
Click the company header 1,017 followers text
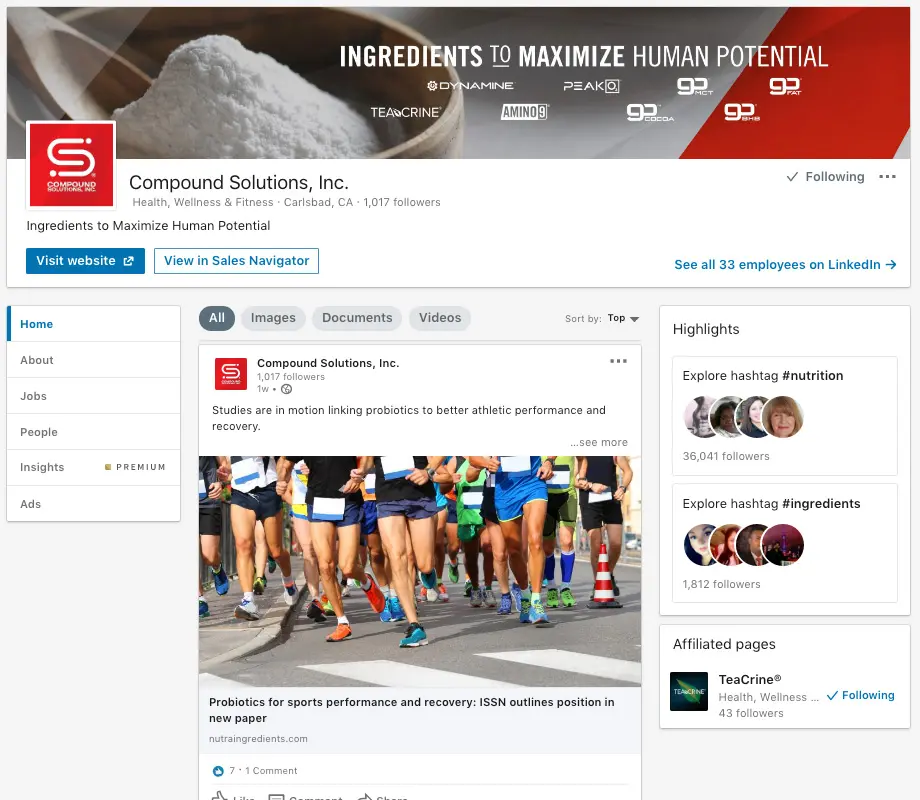[x=401, y=202]
